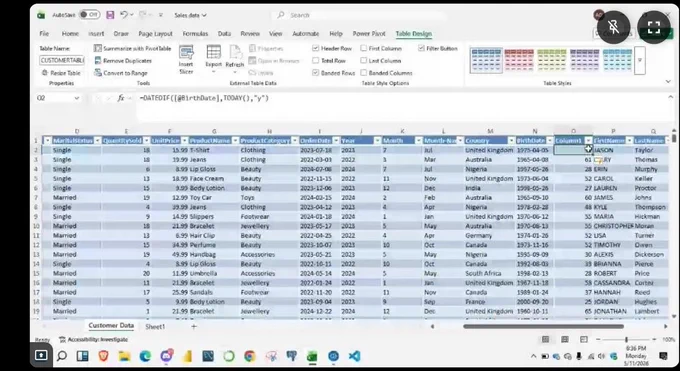Open Microsoft Edge from taskbar
The image size is (680, 371).
tap(145, 356)
